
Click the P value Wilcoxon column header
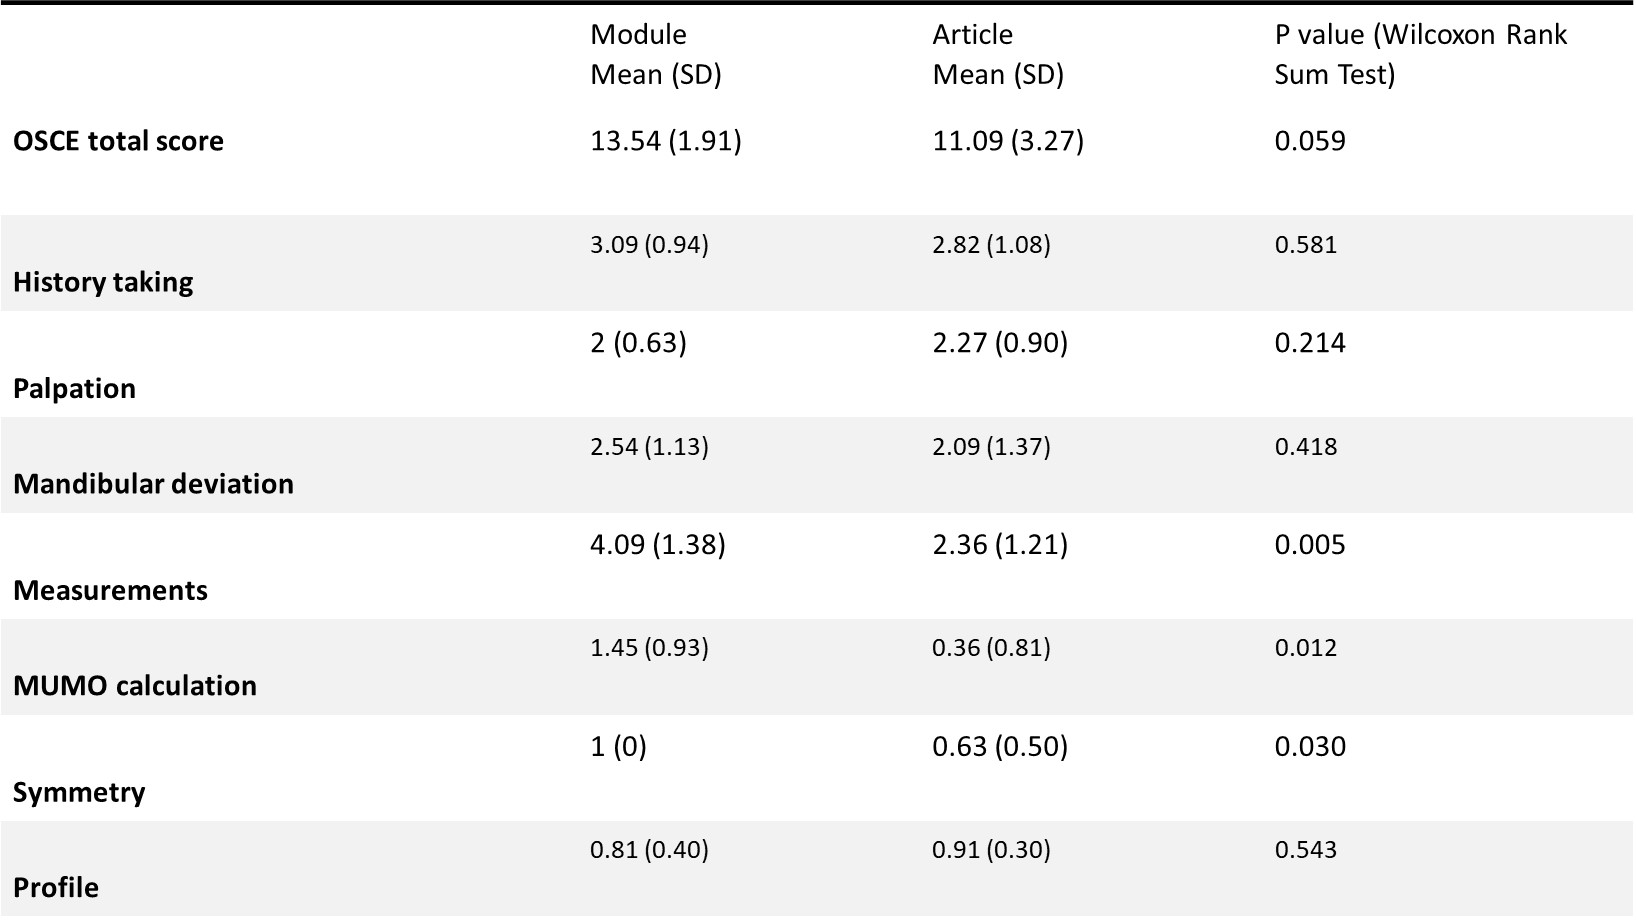pos(1420,54)
